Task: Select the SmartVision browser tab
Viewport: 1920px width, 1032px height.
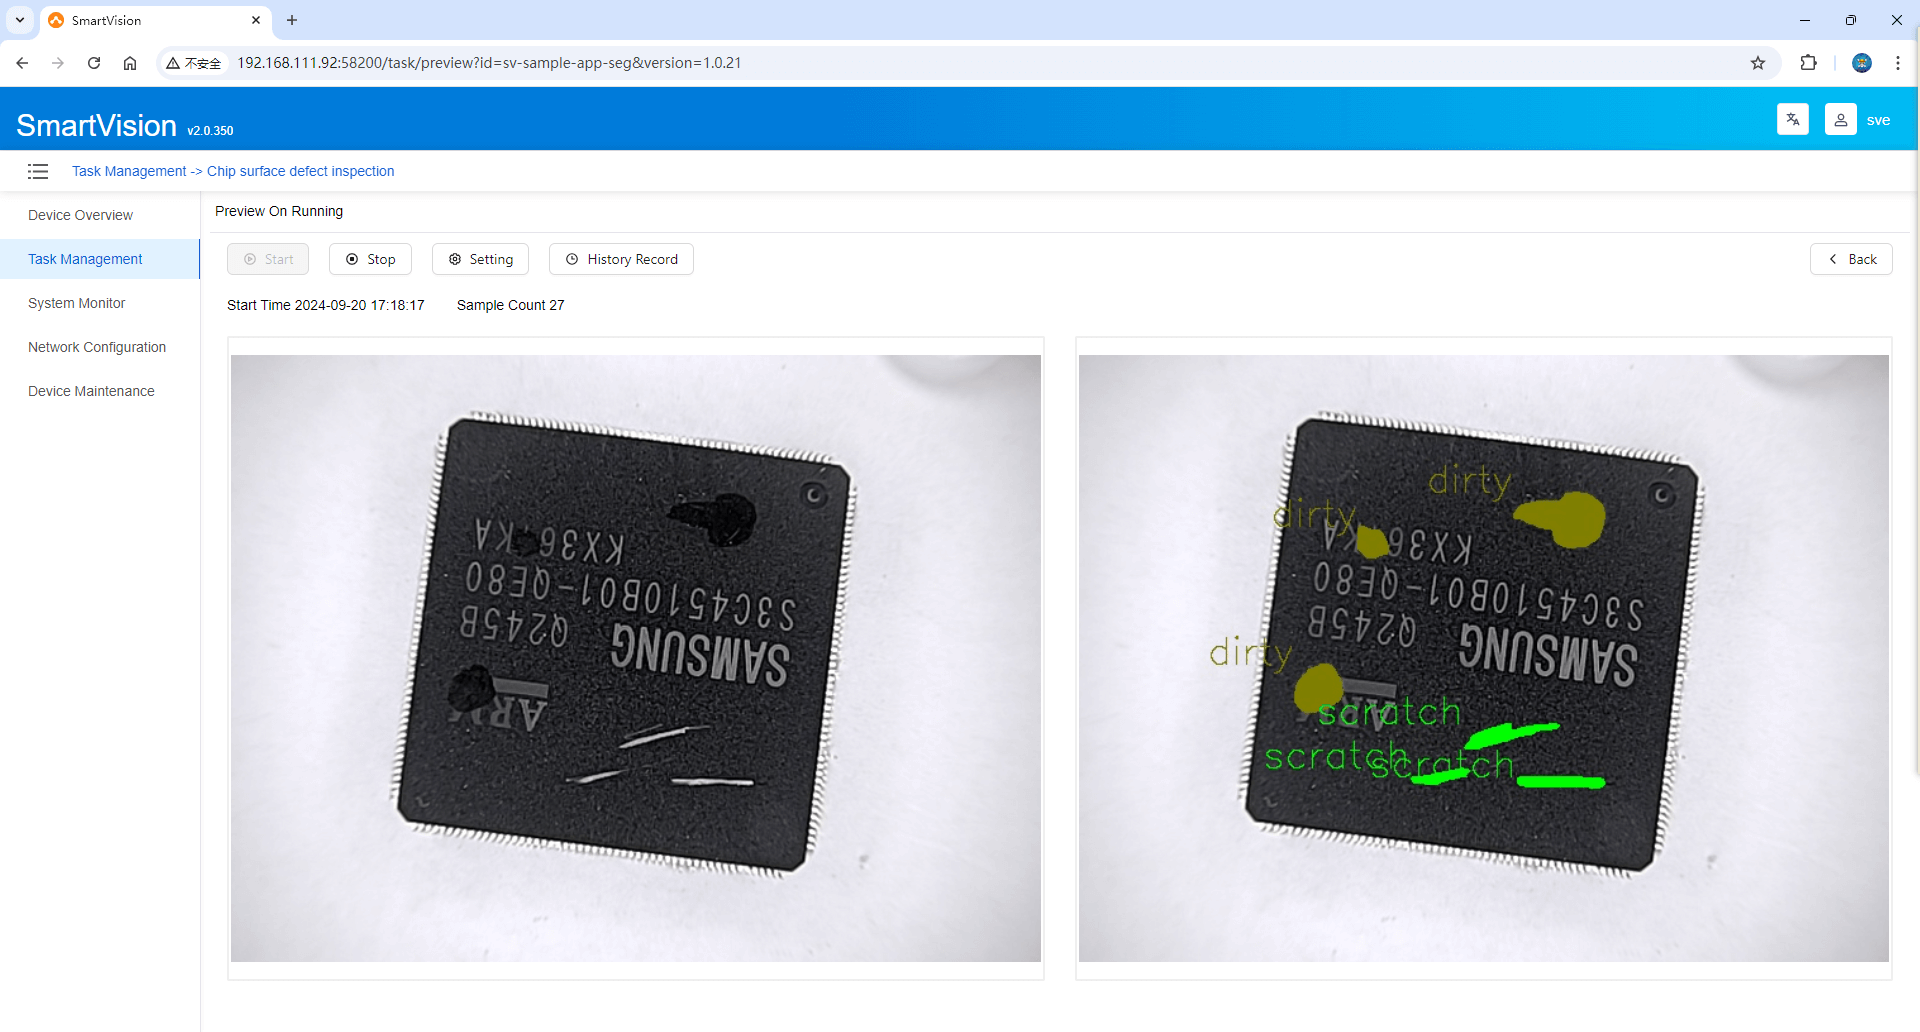Action: tap(155, 20)
